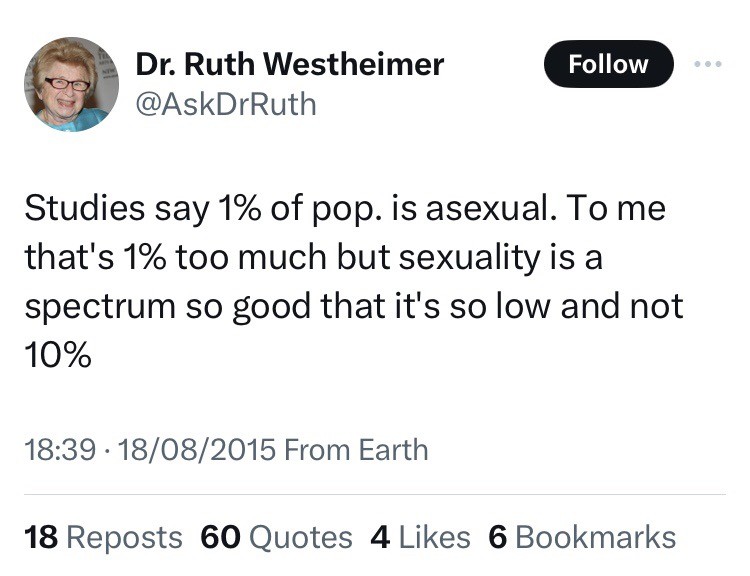
Task: Open the three-dot more options menu
Action: click(708, 64)
